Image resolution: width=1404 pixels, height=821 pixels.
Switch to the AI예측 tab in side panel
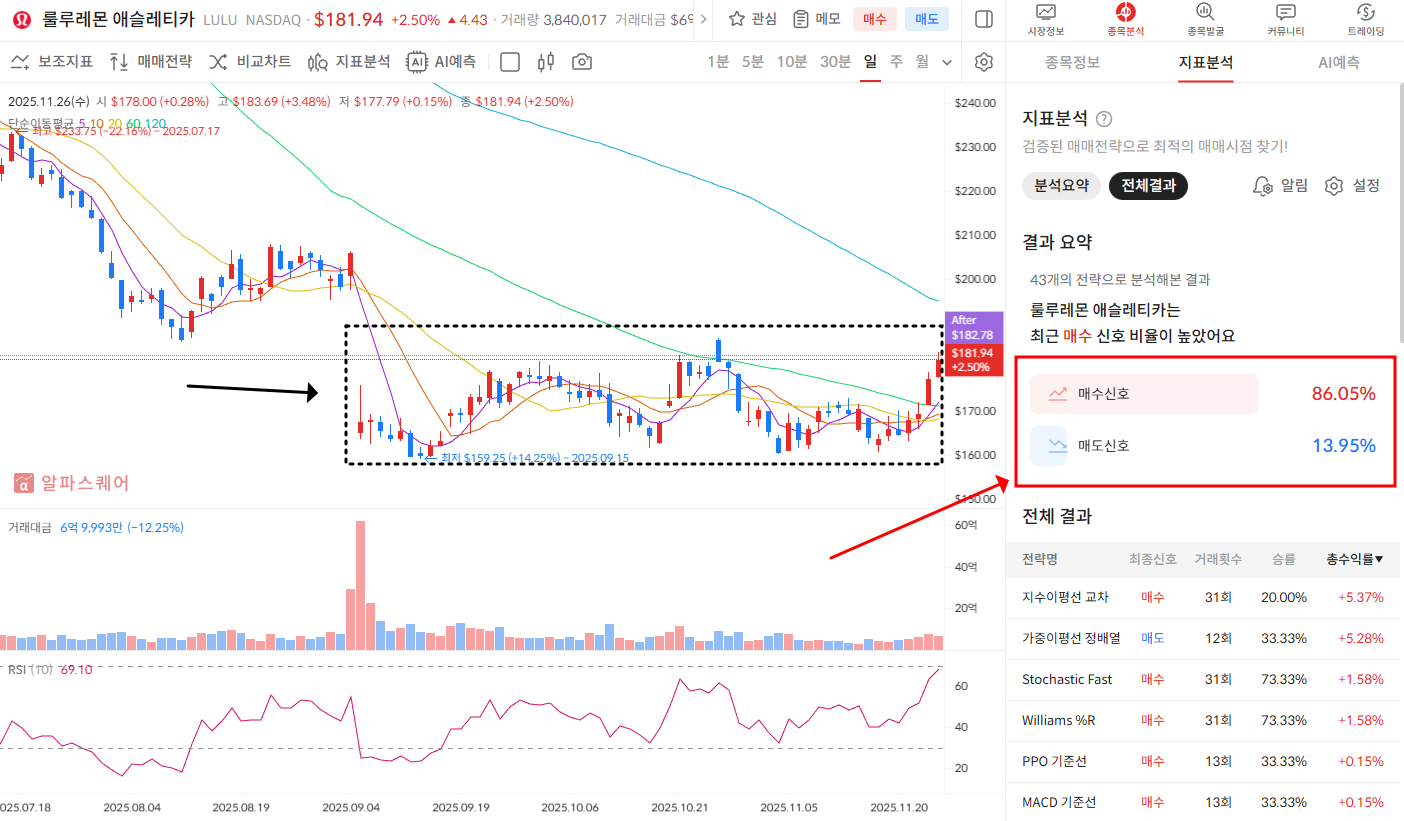pos(1338,62)
